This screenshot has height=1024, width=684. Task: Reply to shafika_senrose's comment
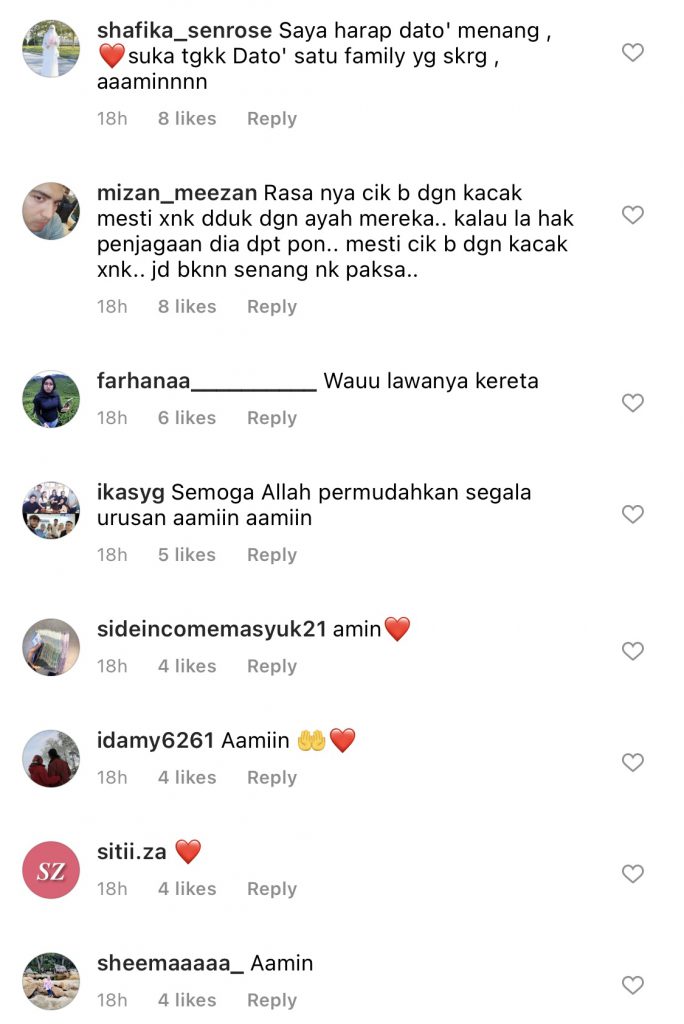[x=272, y=119]
